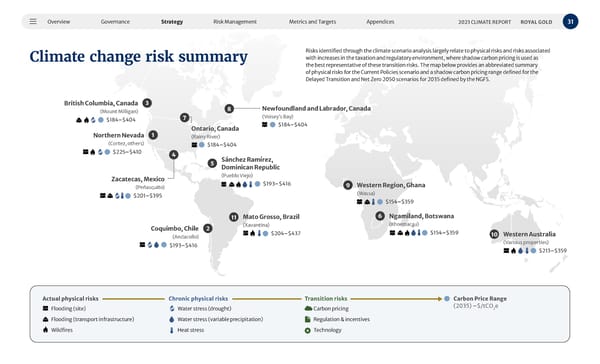This screenshot has height=364, width=600.
Task: Click map marker 8 near Newfoundland and Labrador
Action: (x=229, y=109)
